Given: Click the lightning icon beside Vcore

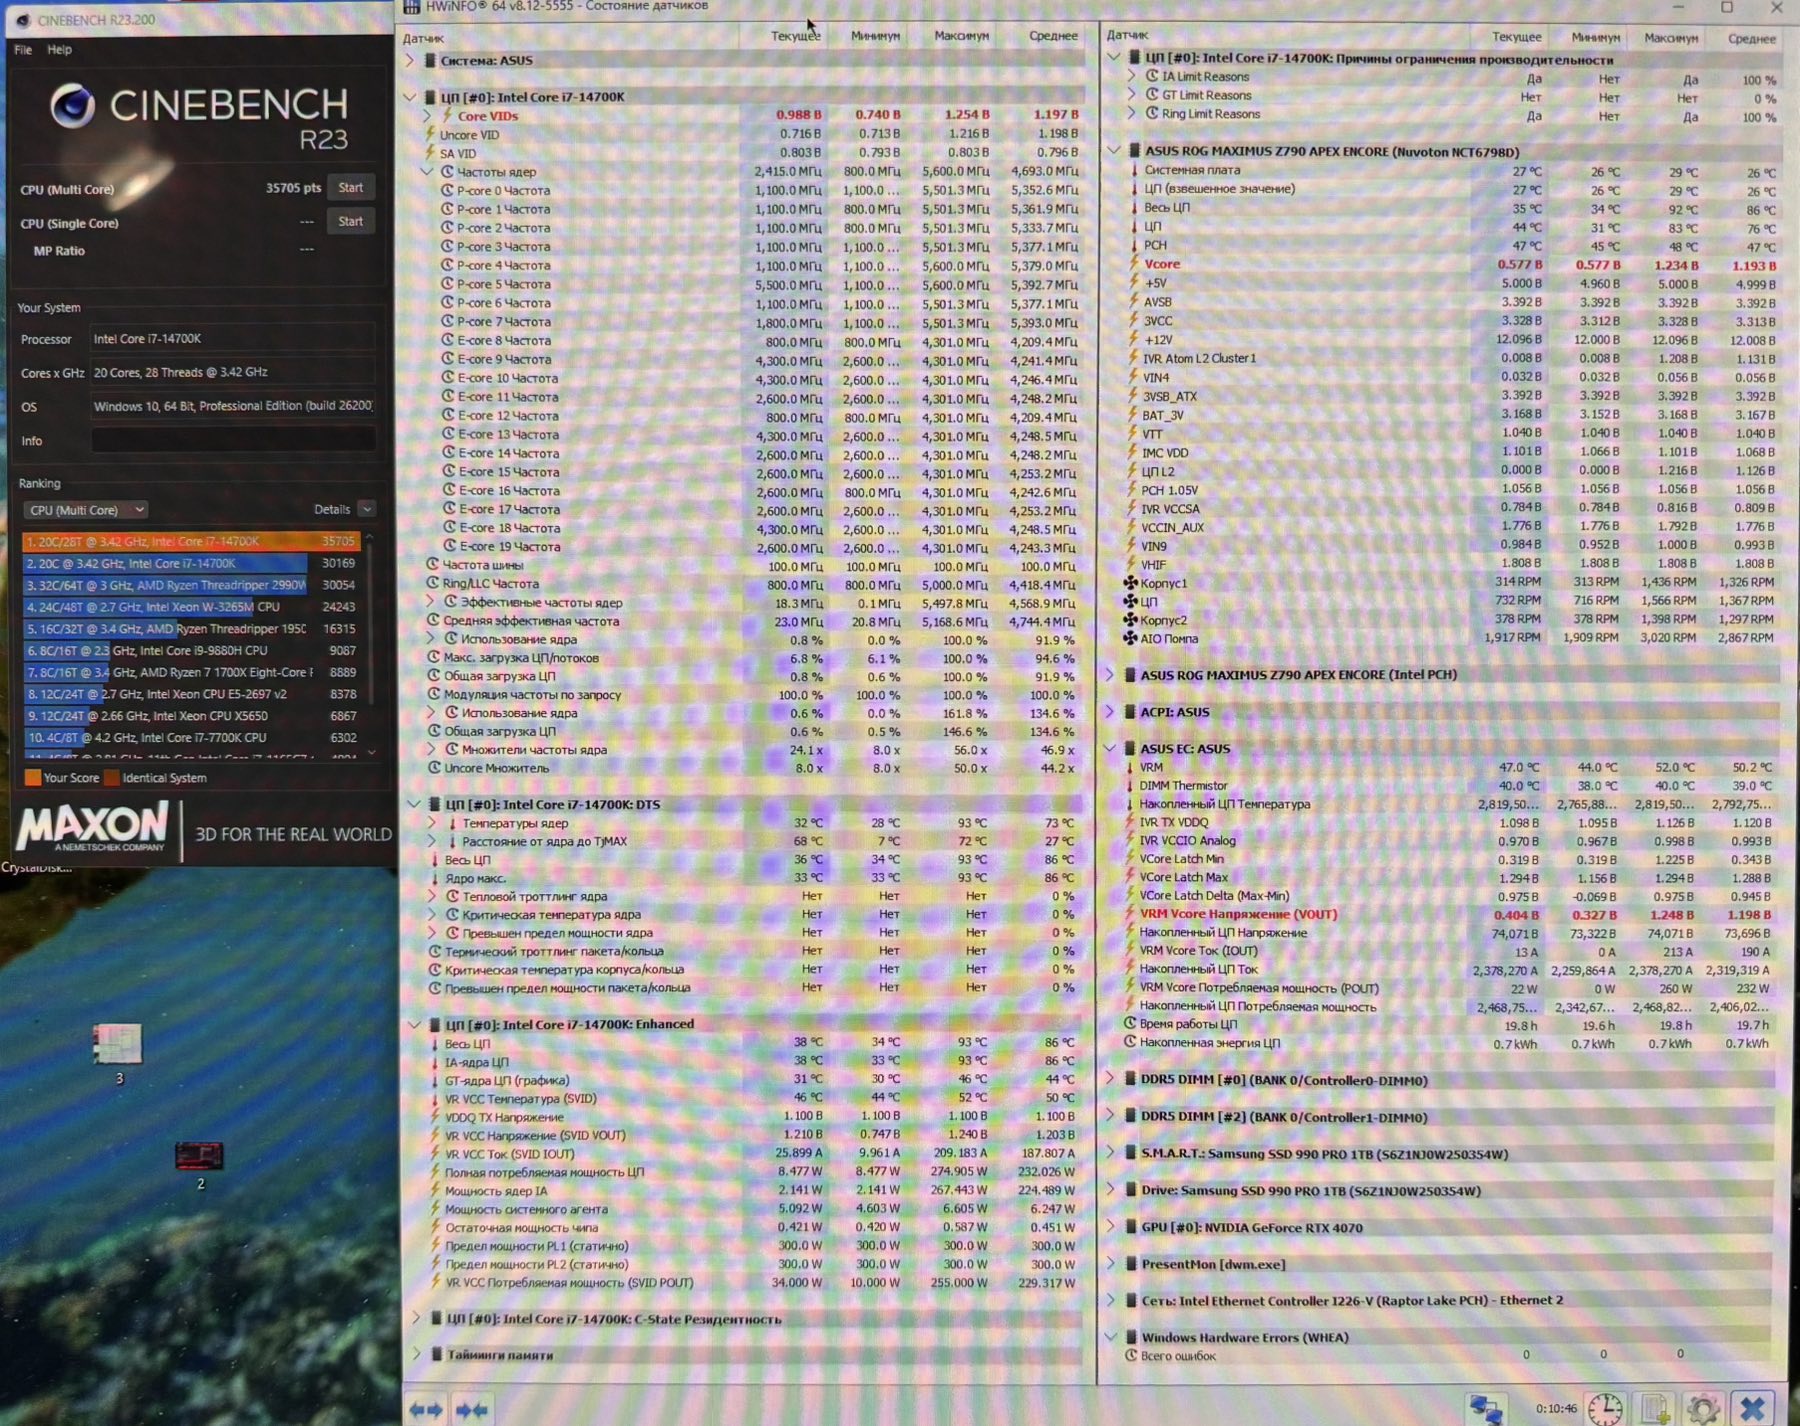Looking at the screenshot, I should (x=1134, y=264).
